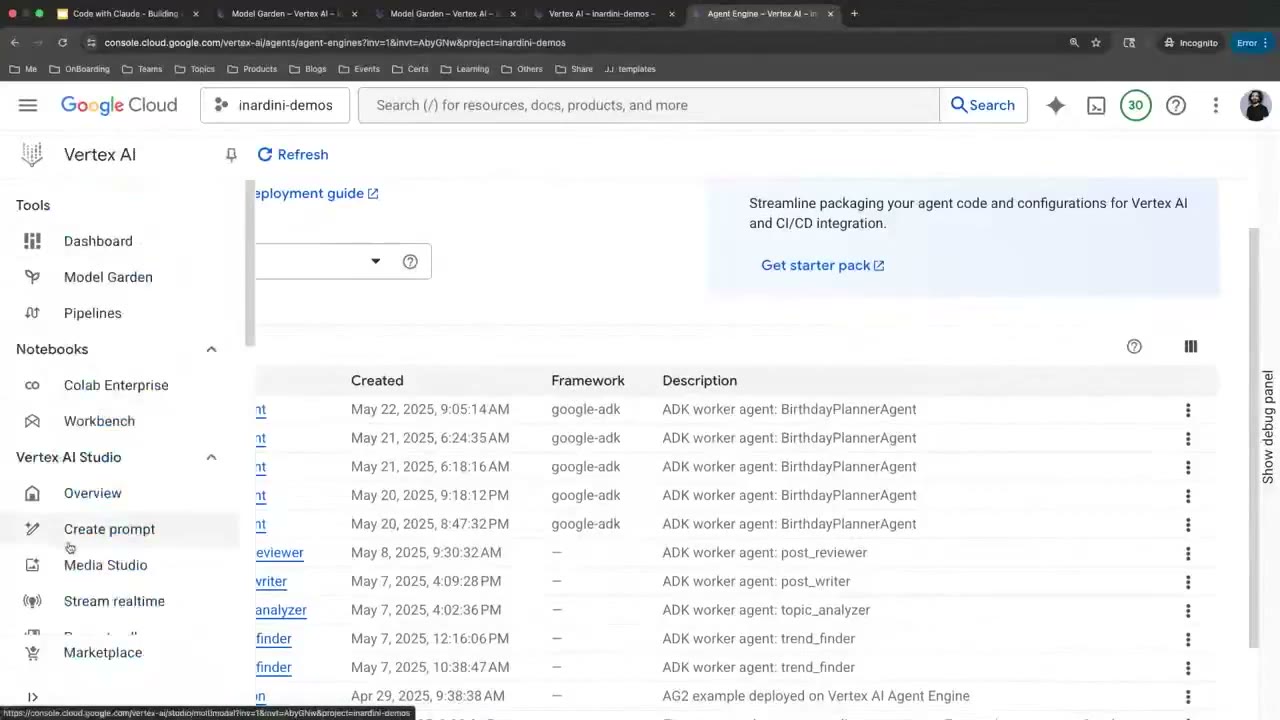Image resolution: width=1280 pixels, height=720 pixels.
Task: Open the notifications badge showing 30
Action: 1136,105
